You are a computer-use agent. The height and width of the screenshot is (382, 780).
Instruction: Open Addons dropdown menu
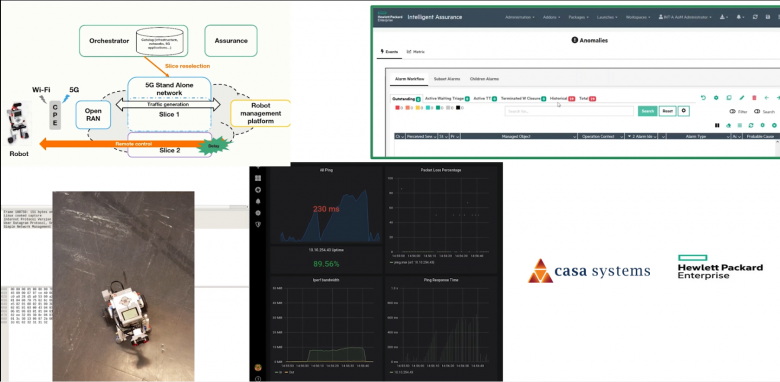point(551,17)
